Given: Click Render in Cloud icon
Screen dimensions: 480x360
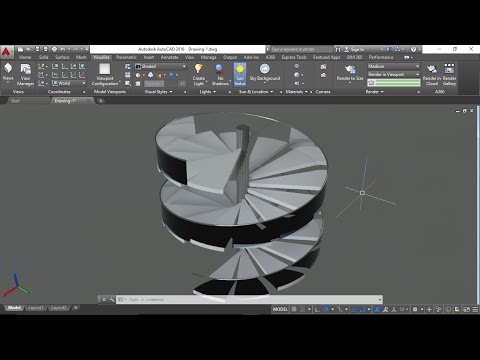Looking at the screenshot, I should pyautogui.click(x=432, y=69).
